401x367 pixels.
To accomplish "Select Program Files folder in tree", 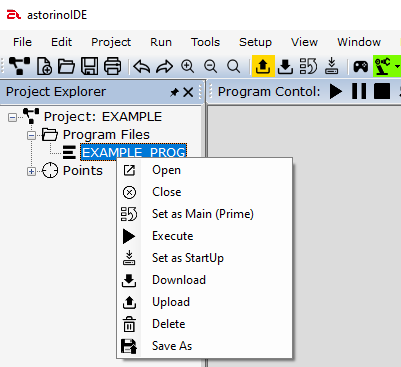I will click(106, 135).
